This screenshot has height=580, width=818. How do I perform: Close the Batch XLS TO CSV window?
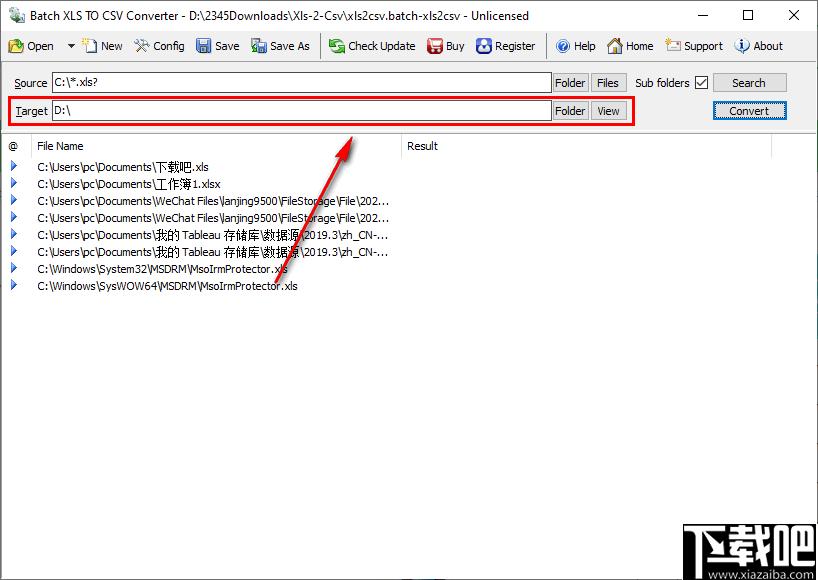[794, 15]
